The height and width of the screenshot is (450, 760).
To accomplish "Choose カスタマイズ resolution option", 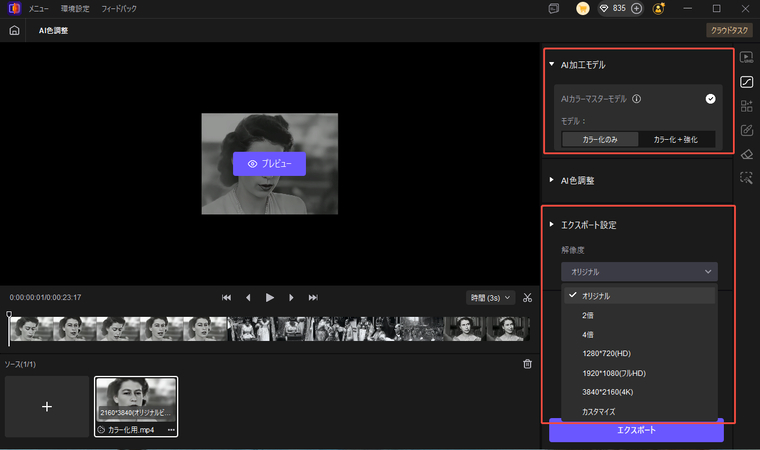I will click(x=639, y=411).
